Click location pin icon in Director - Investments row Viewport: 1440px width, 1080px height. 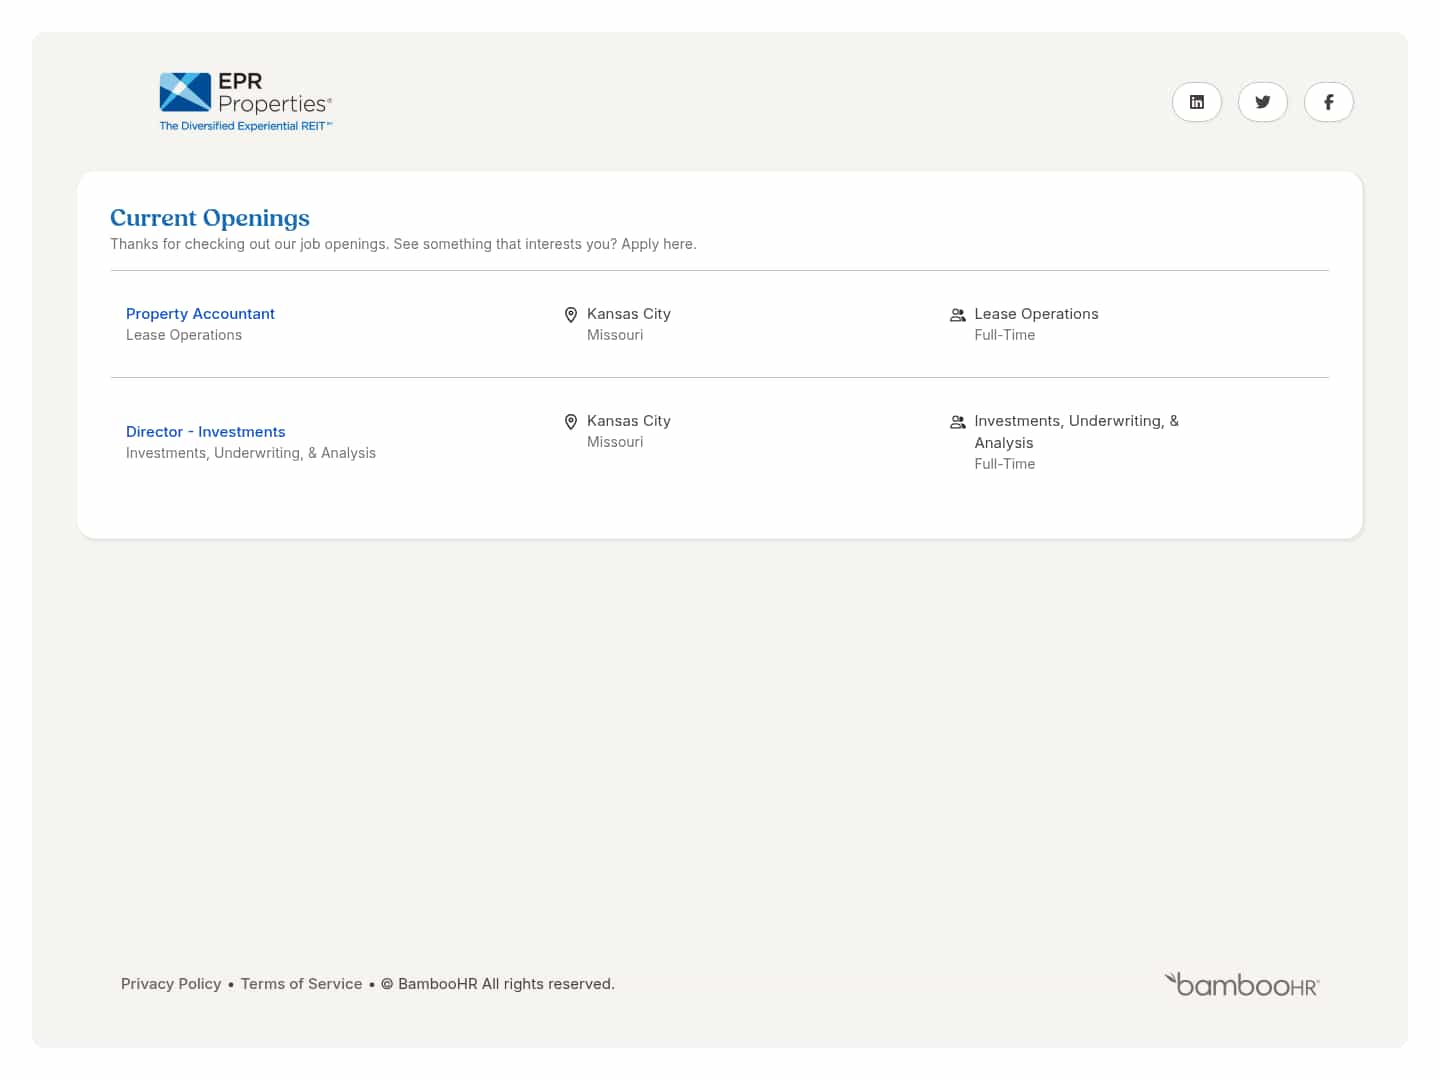tap(571, 422)
